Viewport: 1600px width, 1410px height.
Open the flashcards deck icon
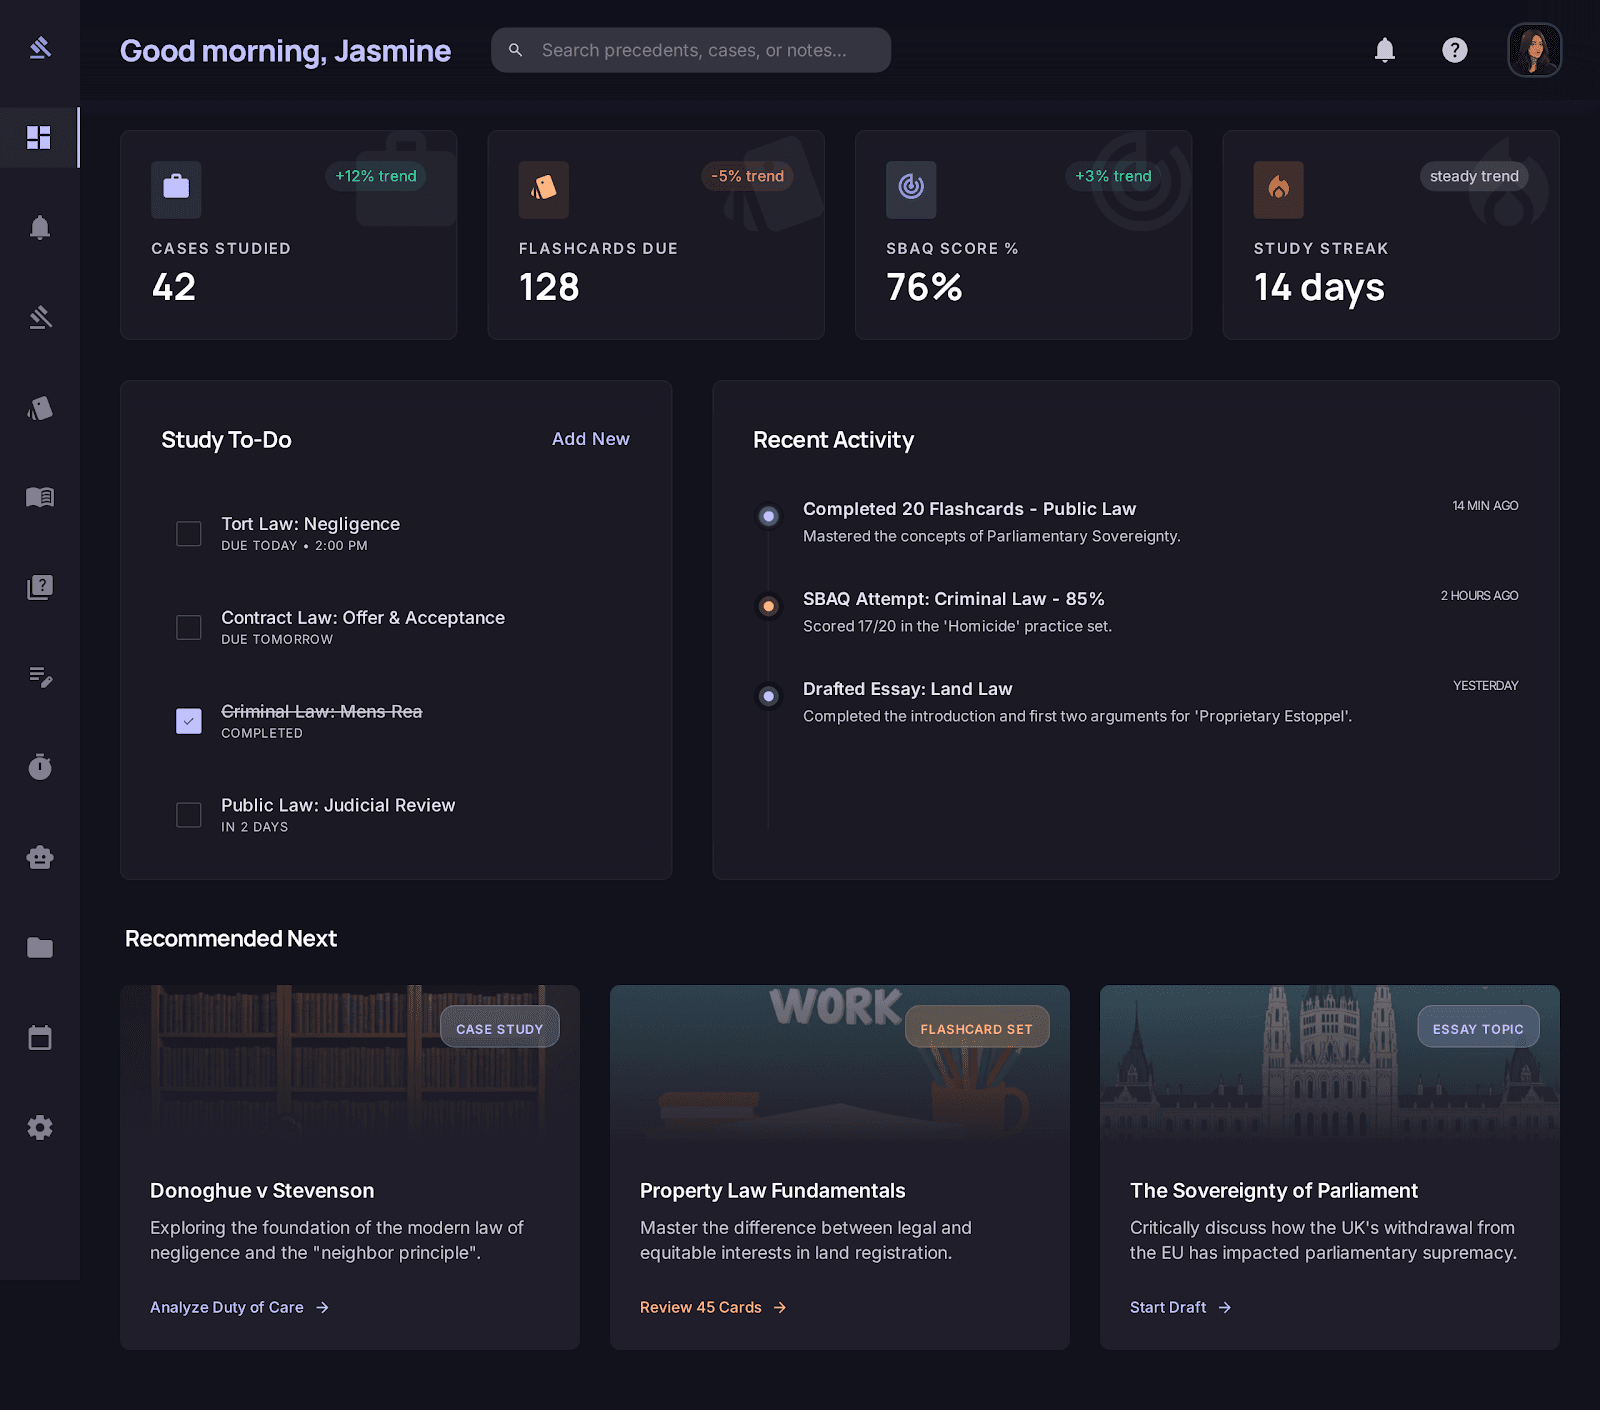tap(40, 407)
